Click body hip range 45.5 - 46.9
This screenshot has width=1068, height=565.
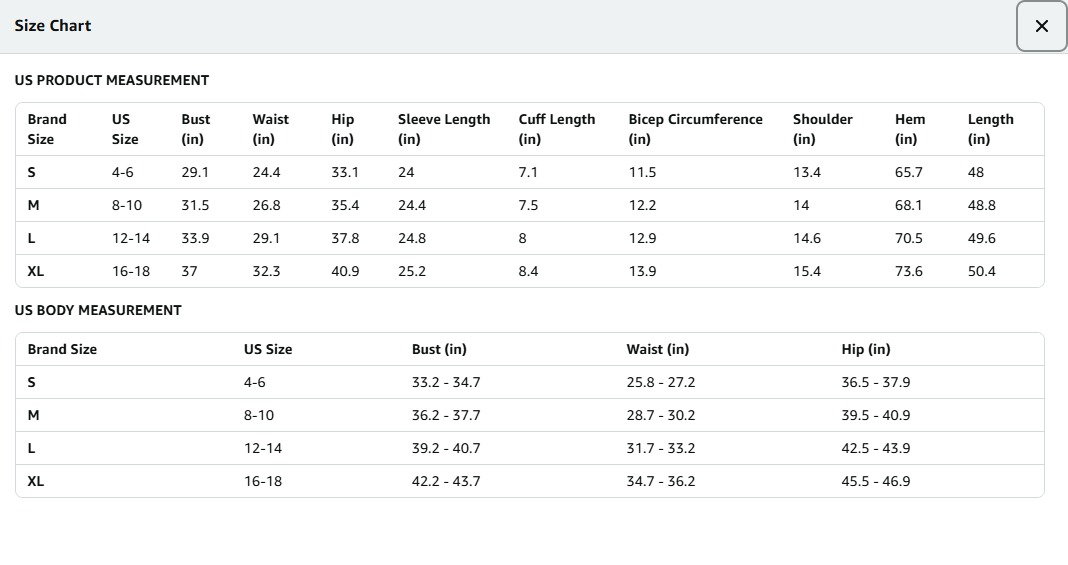click(875, 481)
